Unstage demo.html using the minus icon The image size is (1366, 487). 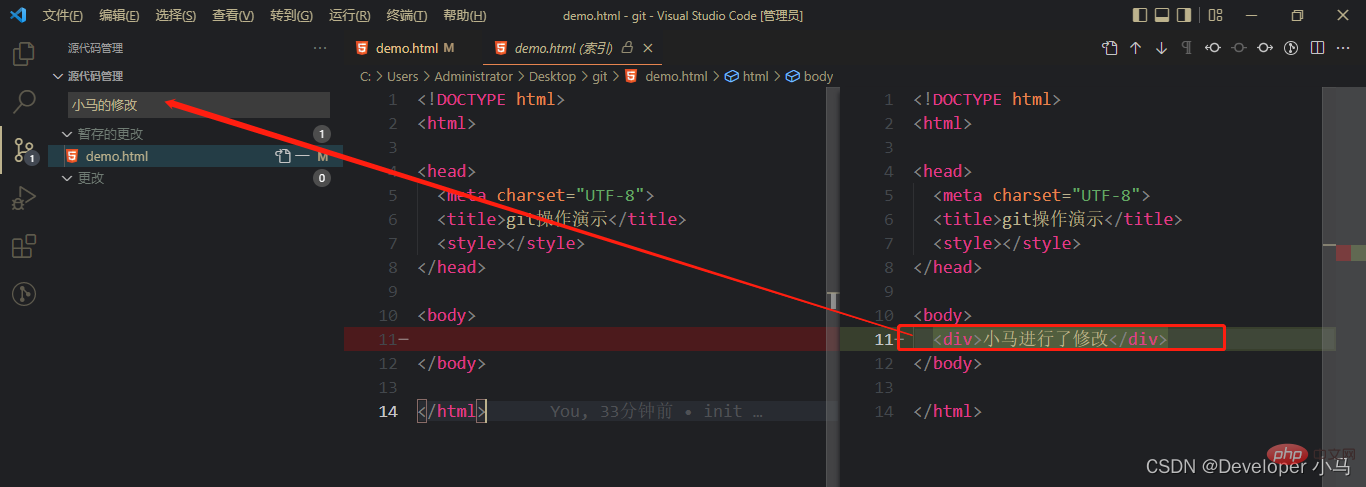pos(302,156)
